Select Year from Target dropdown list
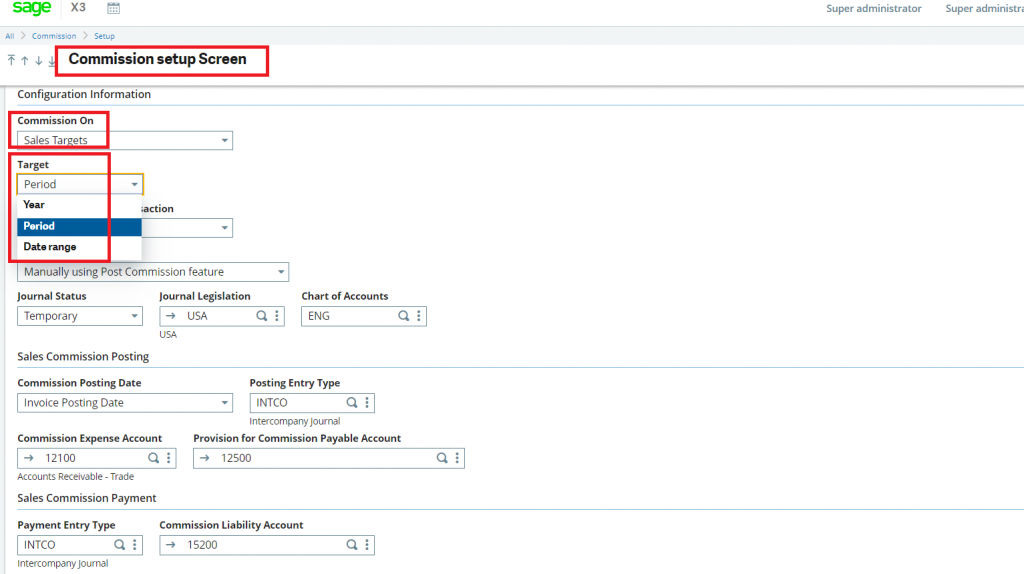The width and height of the screenshot is (1024, 574). click(x=34, y=205)
